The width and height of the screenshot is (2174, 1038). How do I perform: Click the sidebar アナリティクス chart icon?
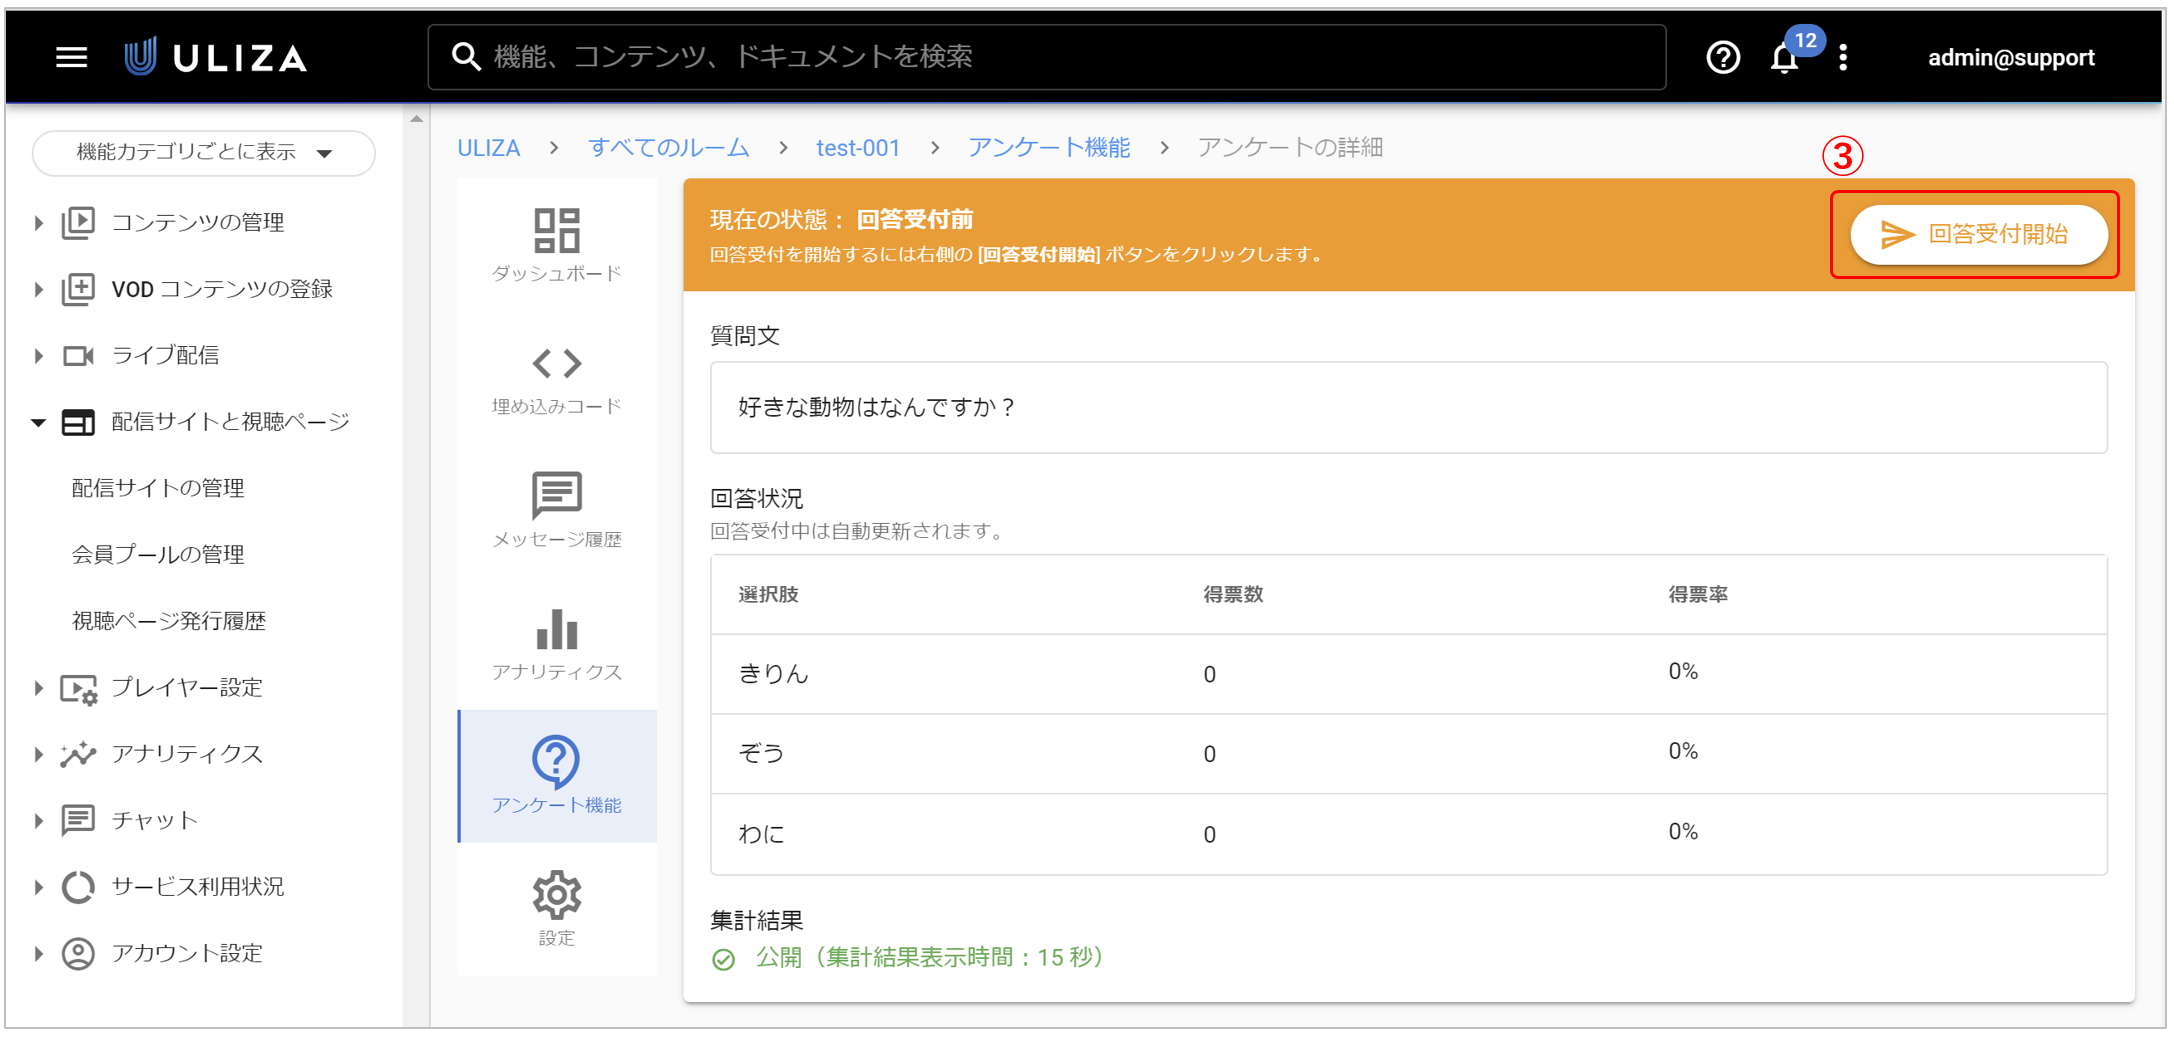pos(78,754)
